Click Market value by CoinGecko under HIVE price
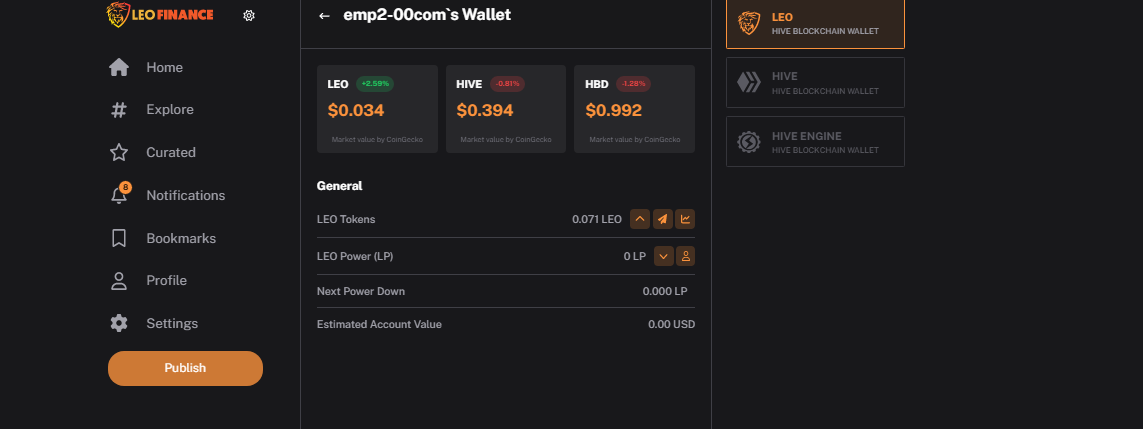This screenshot has width=1143, height=429. point(506,139)
